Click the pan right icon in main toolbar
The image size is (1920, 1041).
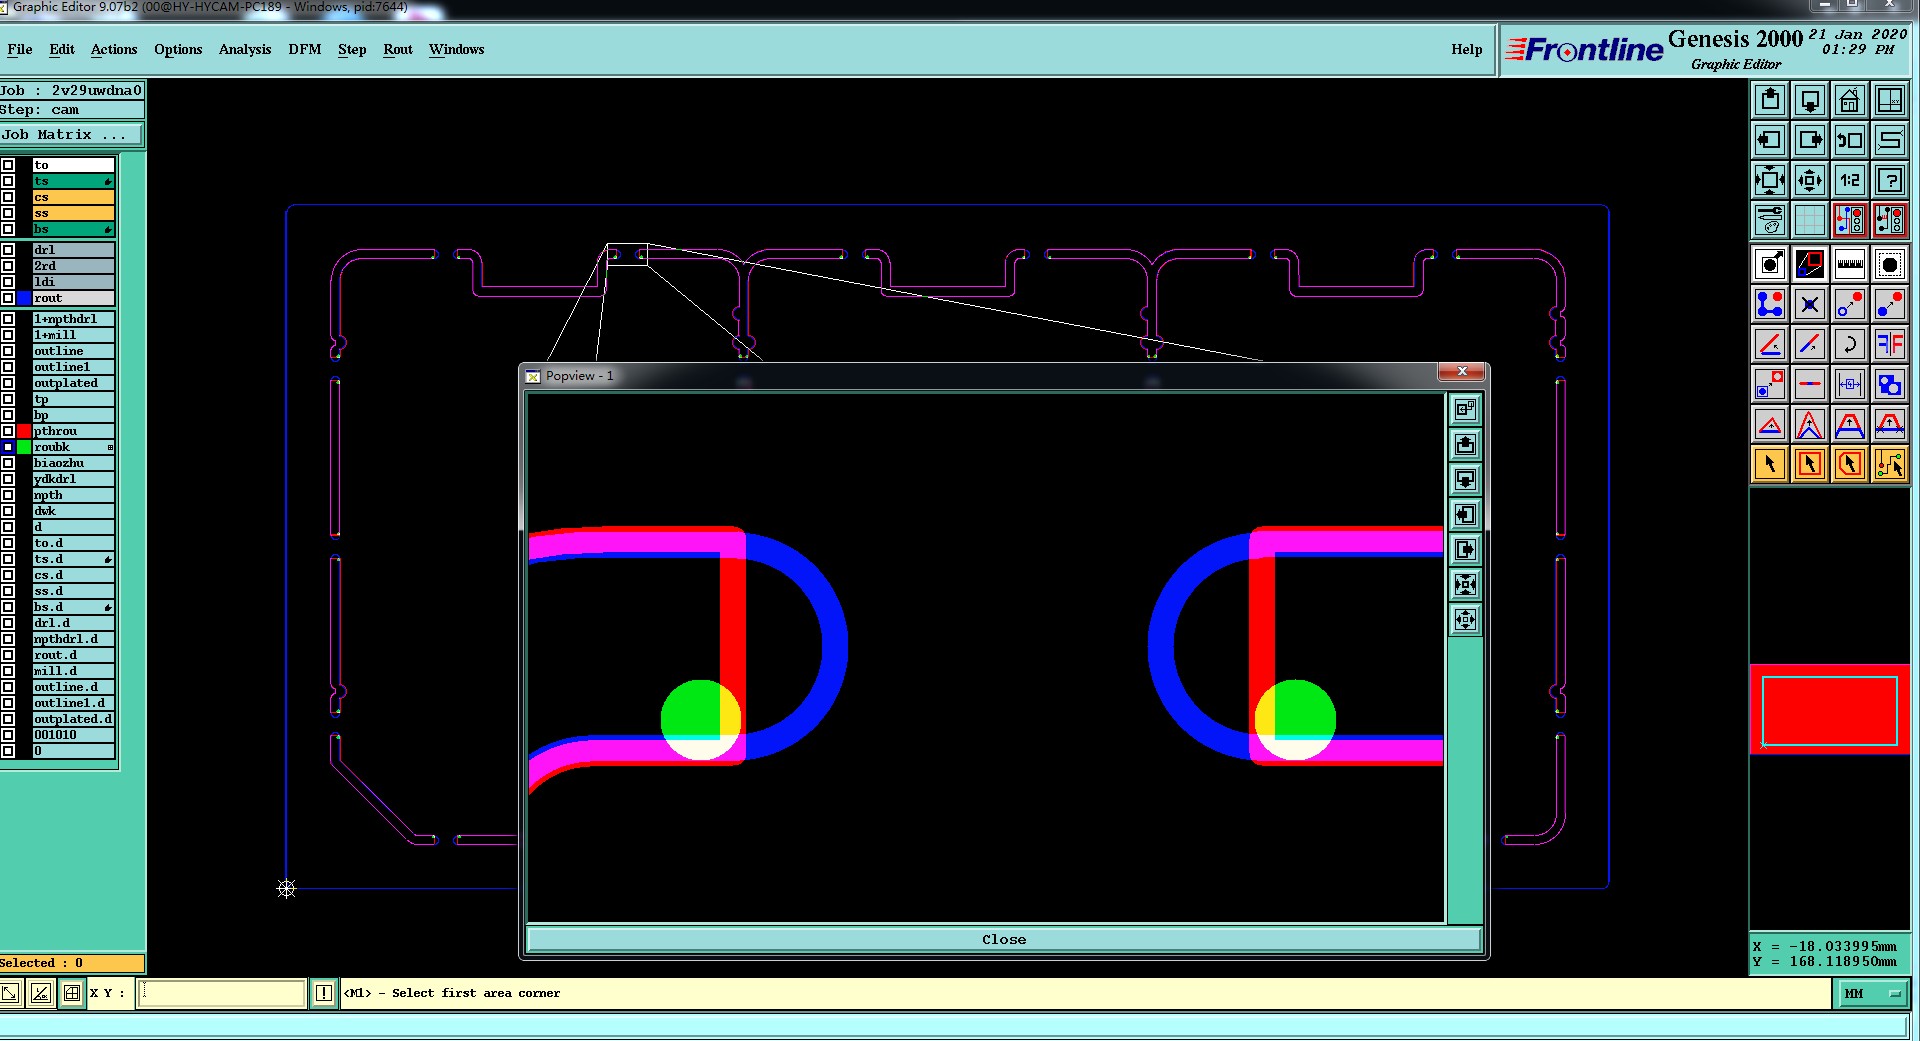tap(1810, 140)
